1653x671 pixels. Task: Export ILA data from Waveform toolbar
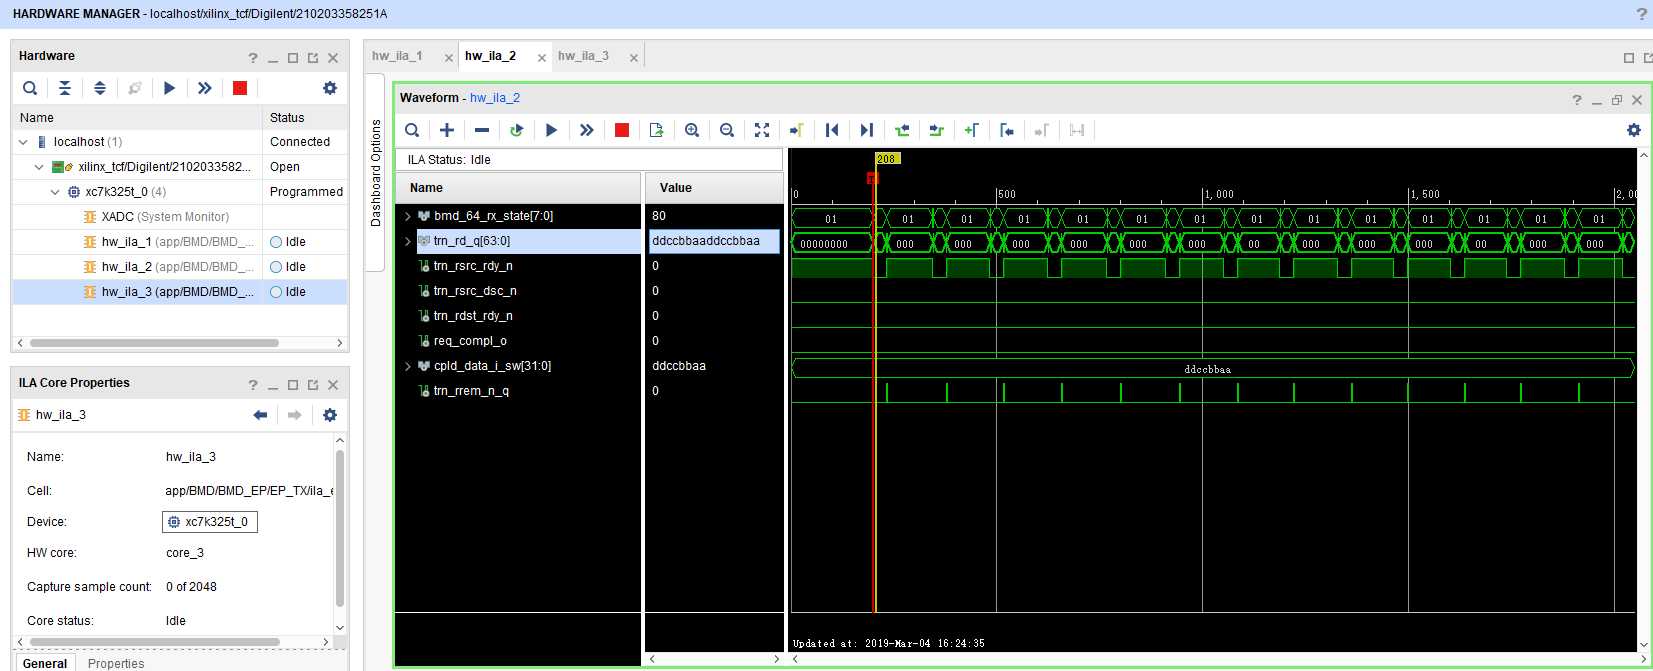click(657, 130)
